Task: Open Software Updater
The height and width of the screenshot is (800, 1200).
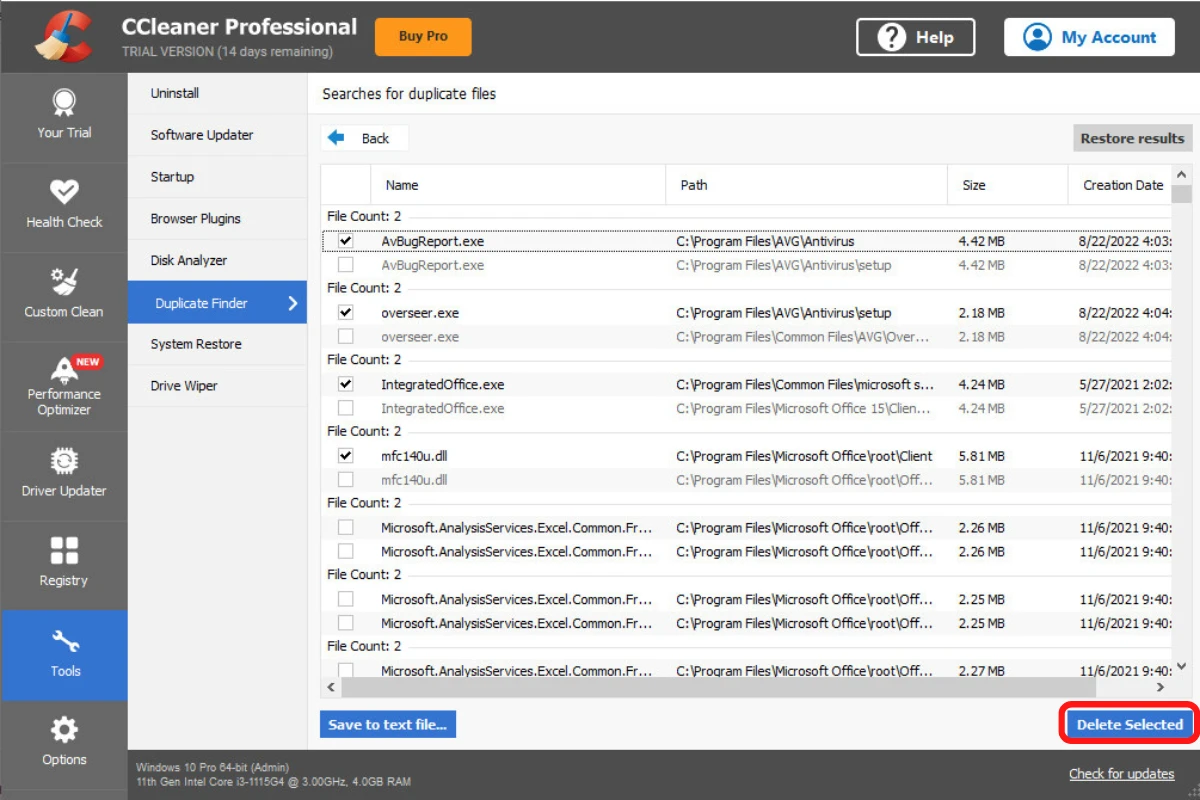Action: [217, 135]
